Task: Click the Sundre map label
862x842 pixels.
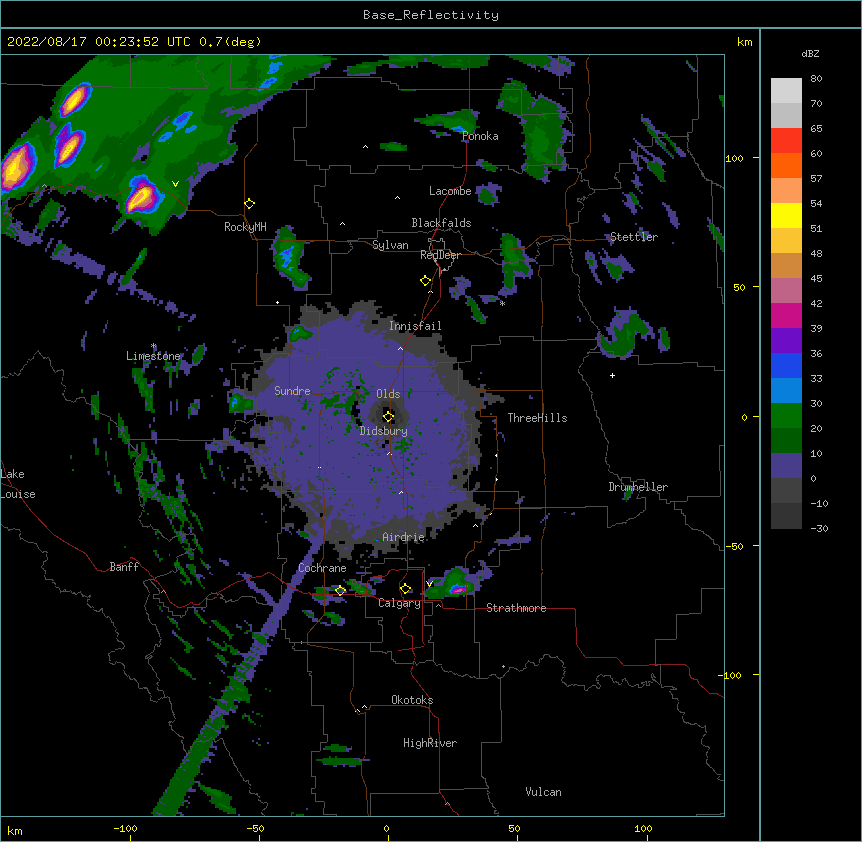Action: 292,391
